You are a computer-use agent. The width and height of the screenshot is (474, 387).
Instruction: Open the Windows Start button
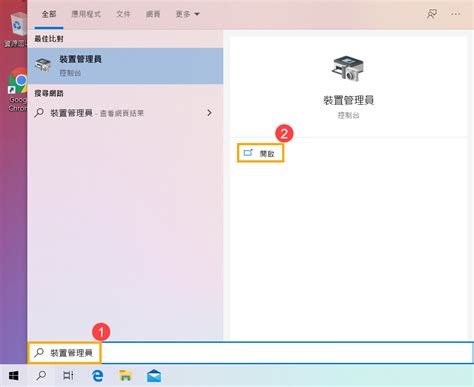point(13,376)
